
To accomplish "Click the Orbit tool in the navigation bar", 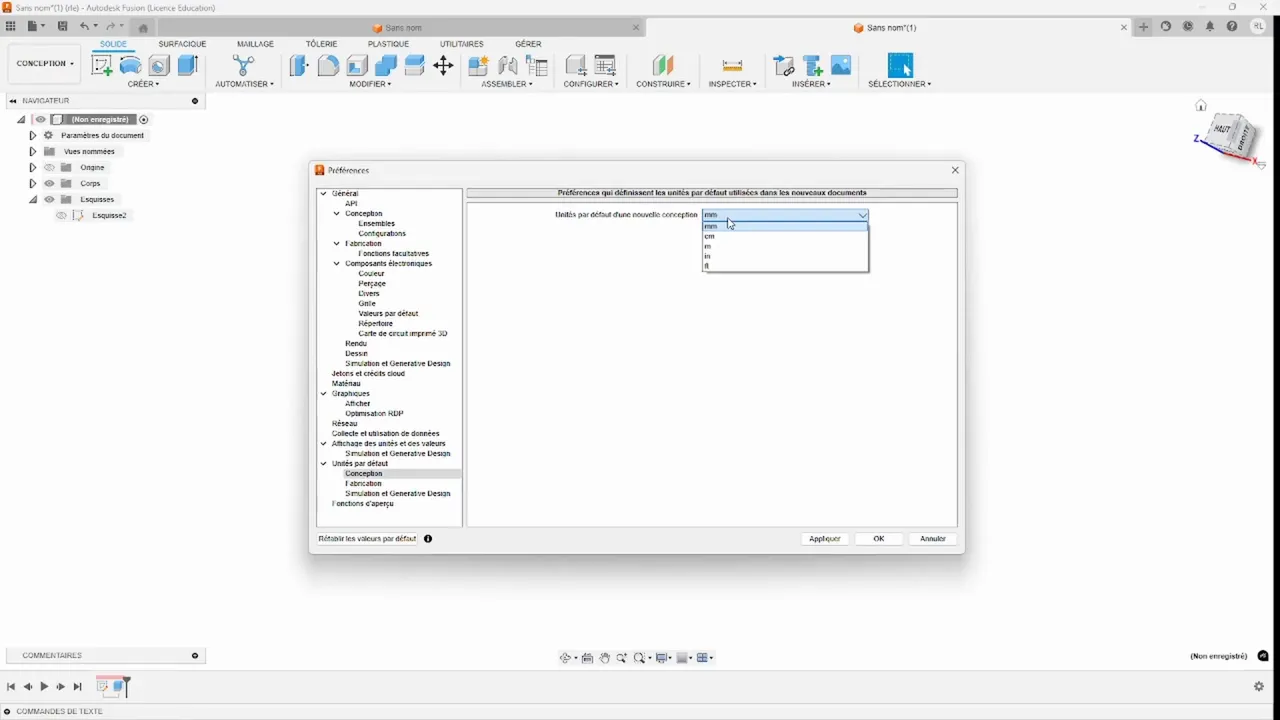I will (566, 658).
